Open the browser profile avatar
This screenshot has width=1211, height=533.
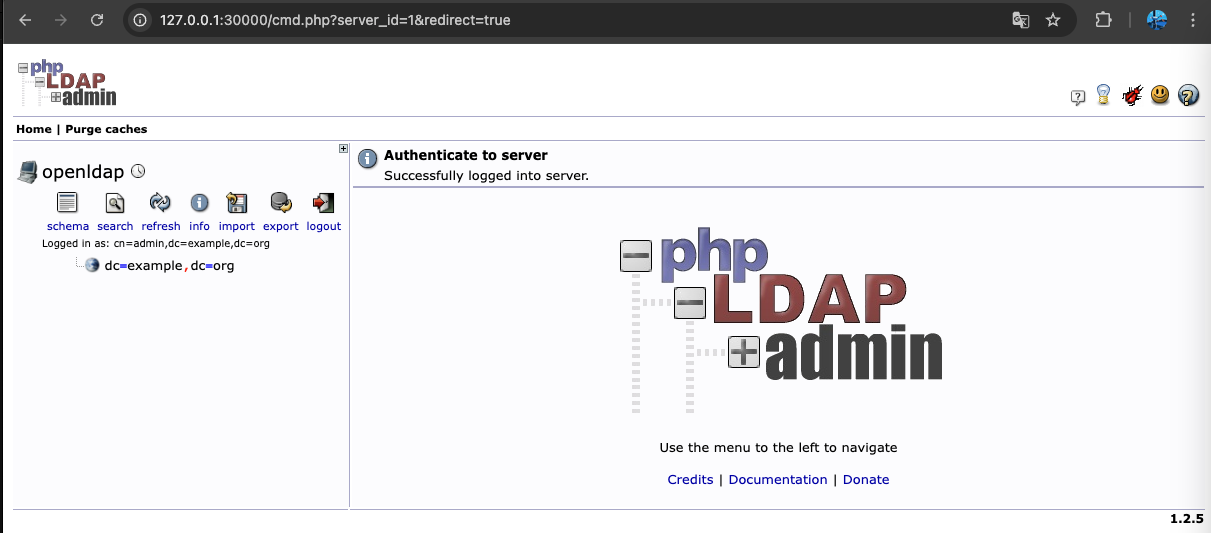click(1157, 20)
